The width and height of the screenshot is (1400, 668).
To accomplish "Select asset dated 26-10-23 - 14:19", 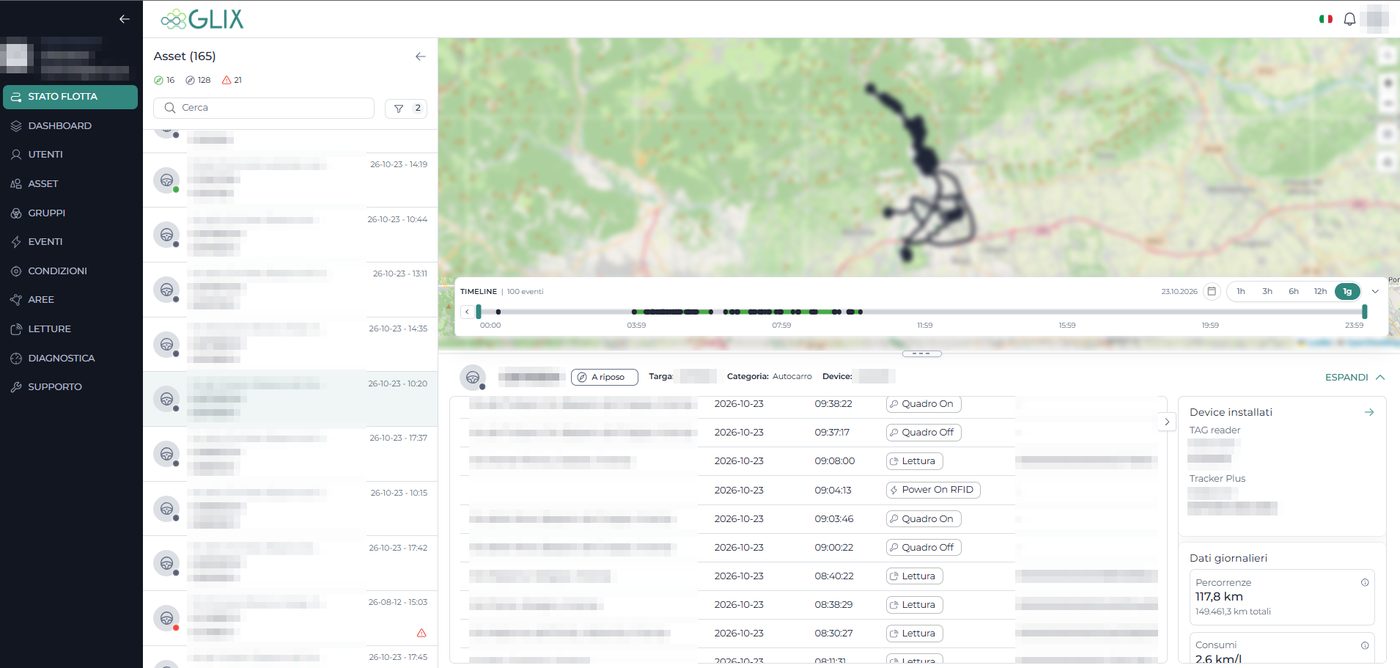I will pos(290,180).
